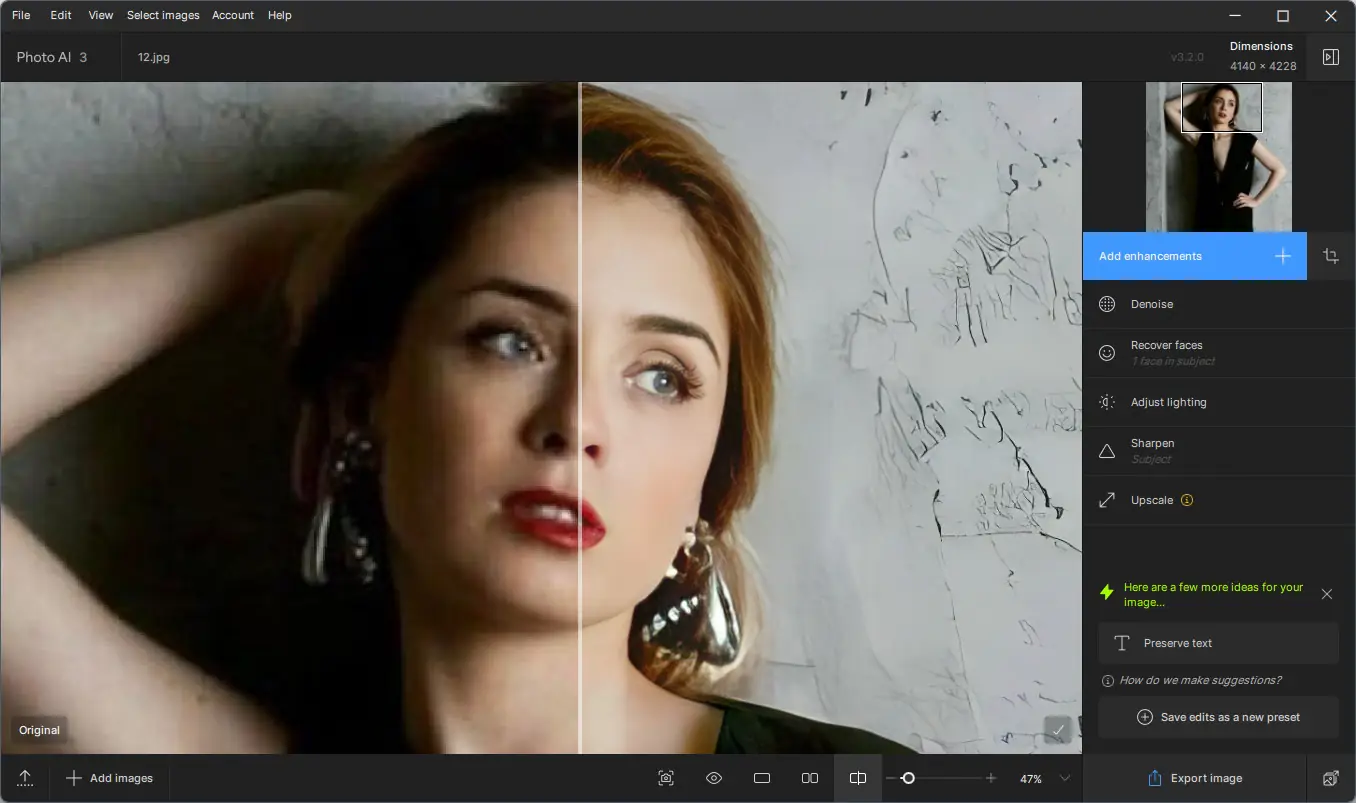Image resolution: width=1356 pixels, height=803 pixels.
Task: Select the split slider view mode
Action: (858, 778)
